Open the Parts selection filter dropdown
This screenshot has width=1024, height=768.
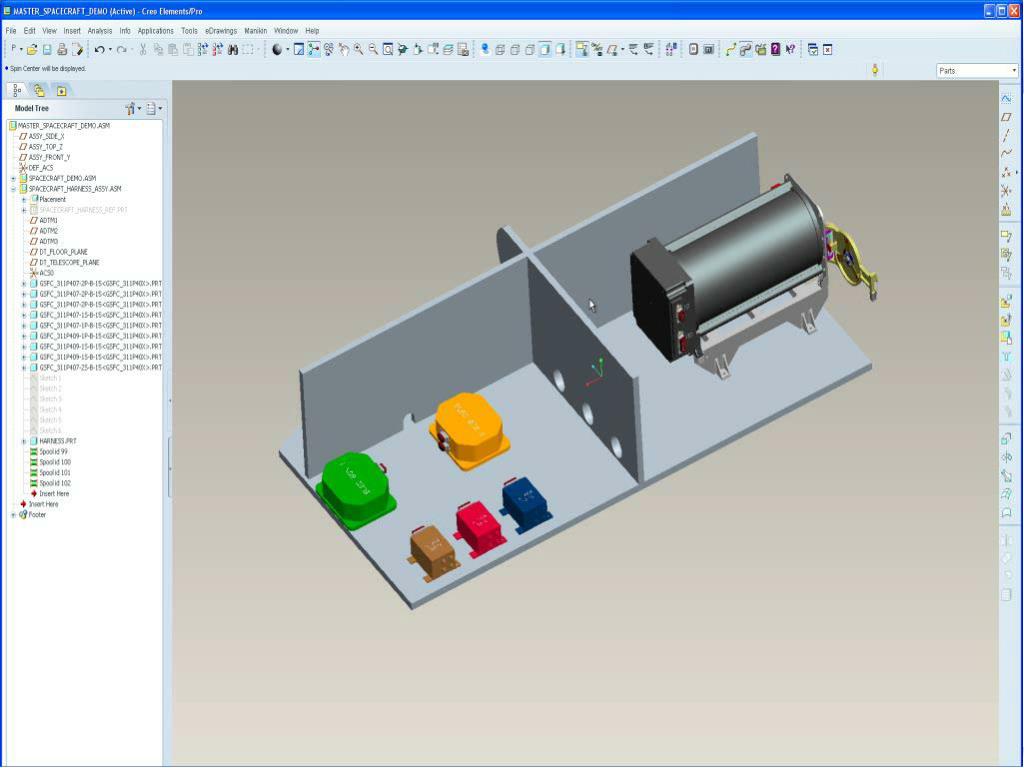pyautogui.click(x=977, y=71)
